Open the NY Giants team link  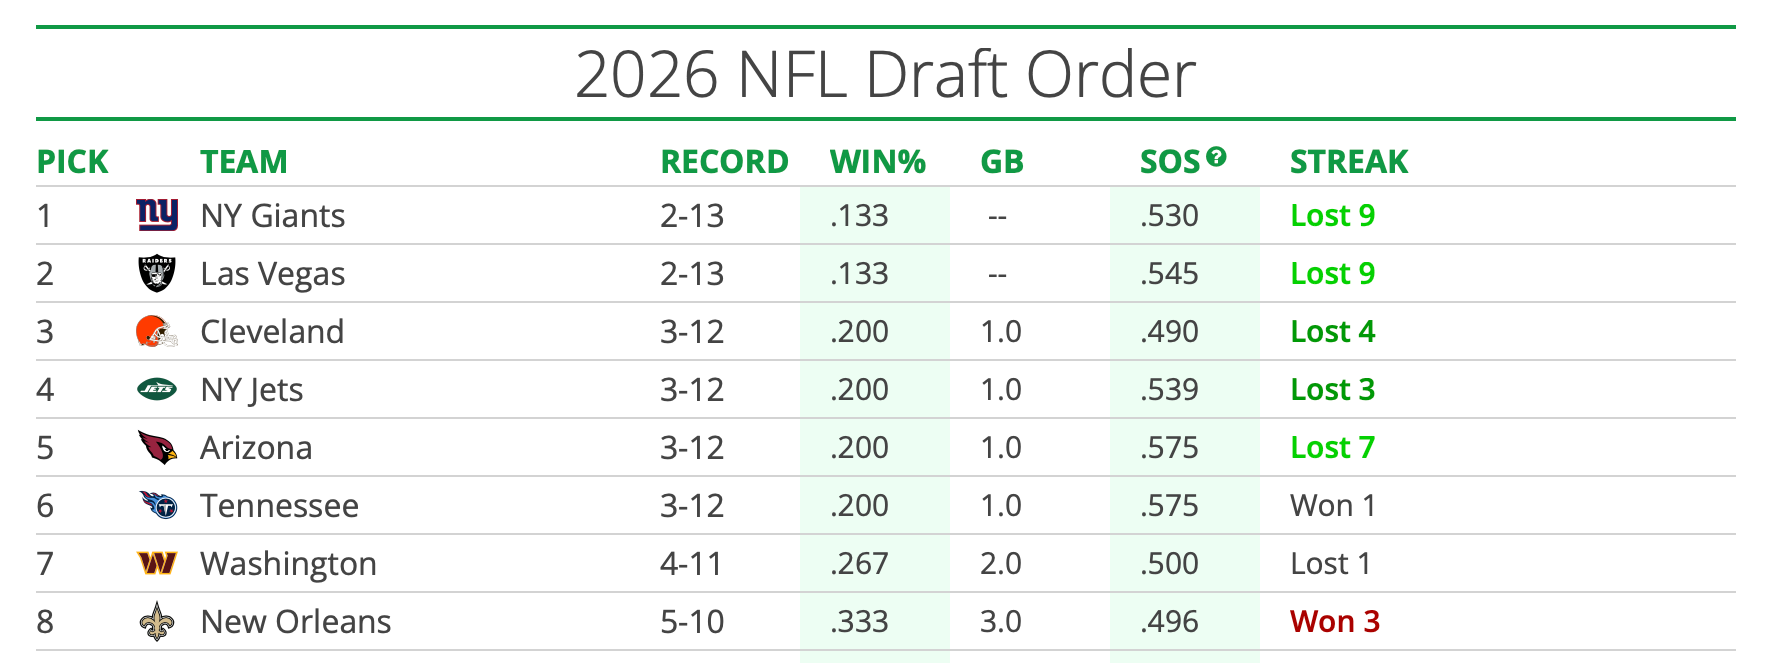[x=272, y=216]
